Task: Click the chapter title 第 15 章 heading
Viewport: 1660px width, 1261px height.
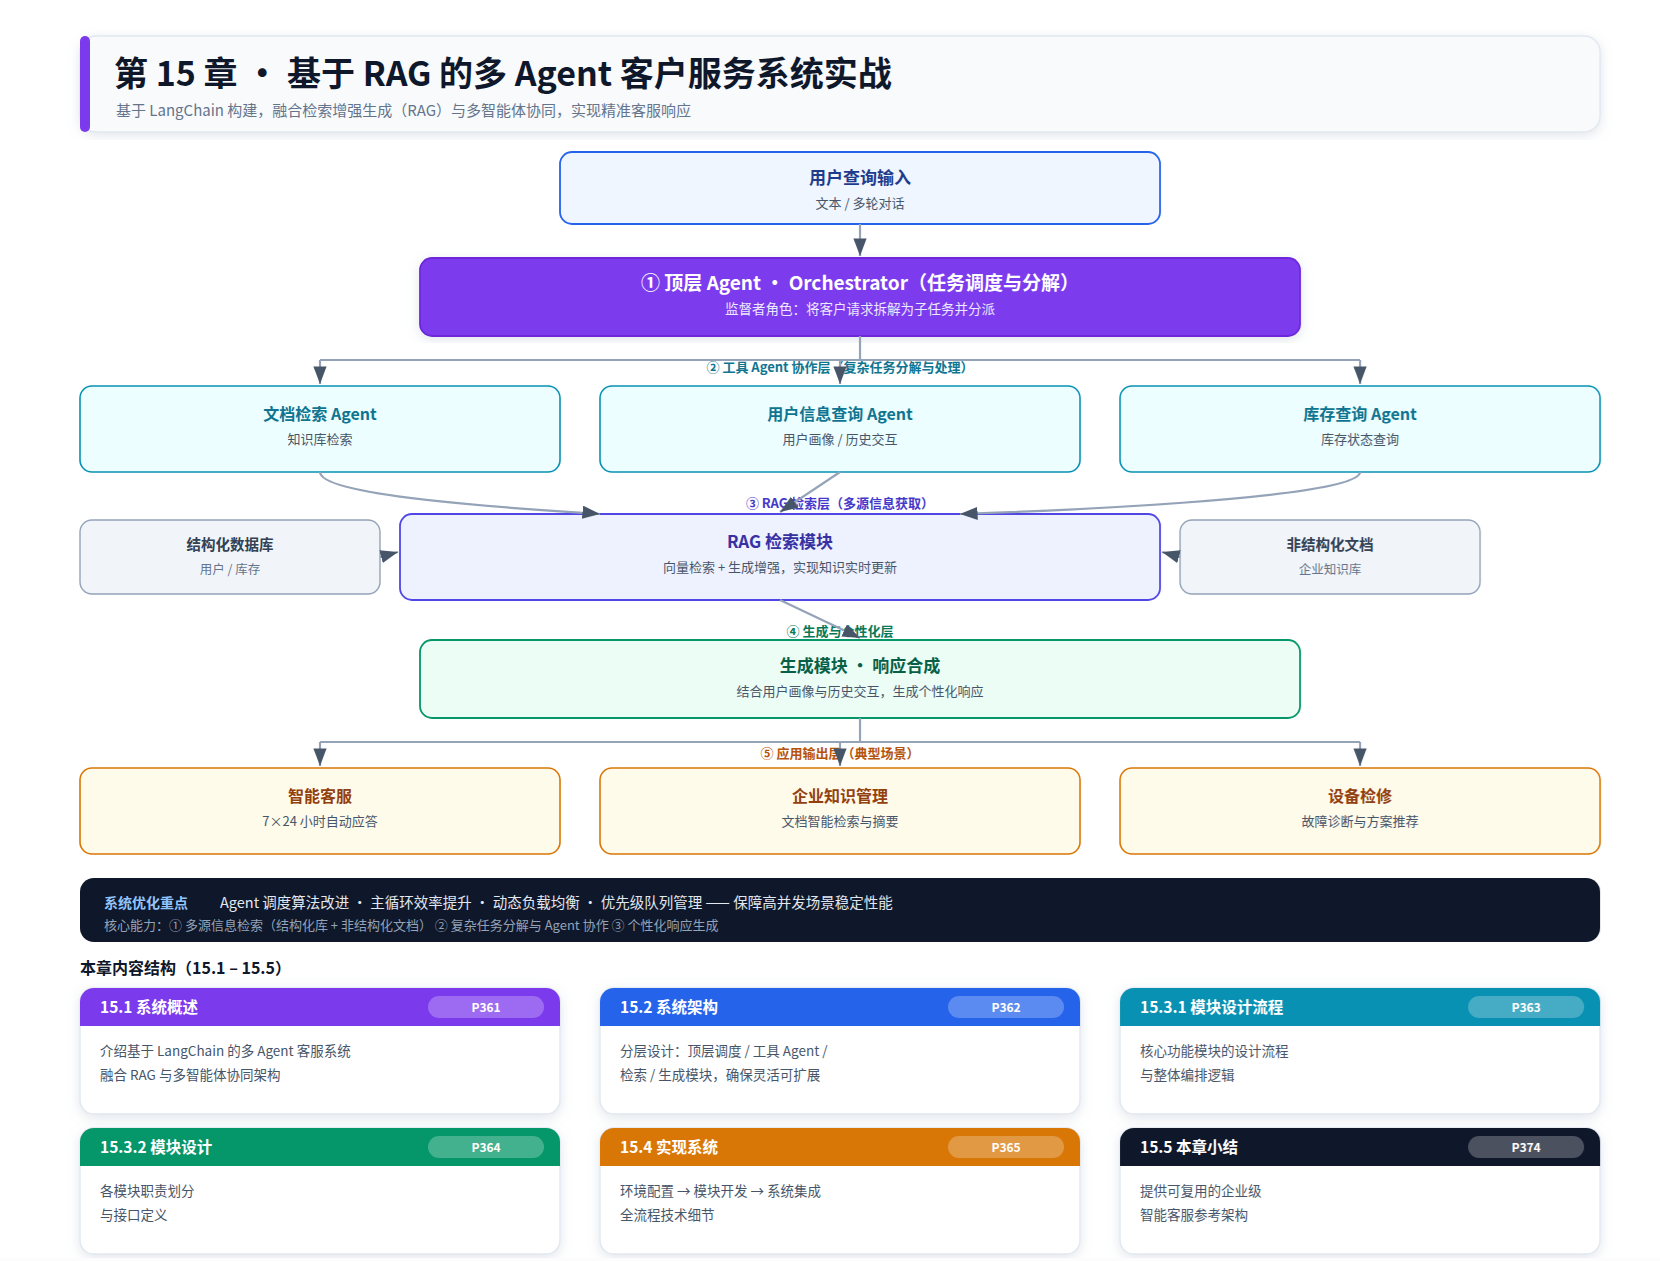Action: coord(503,74)
